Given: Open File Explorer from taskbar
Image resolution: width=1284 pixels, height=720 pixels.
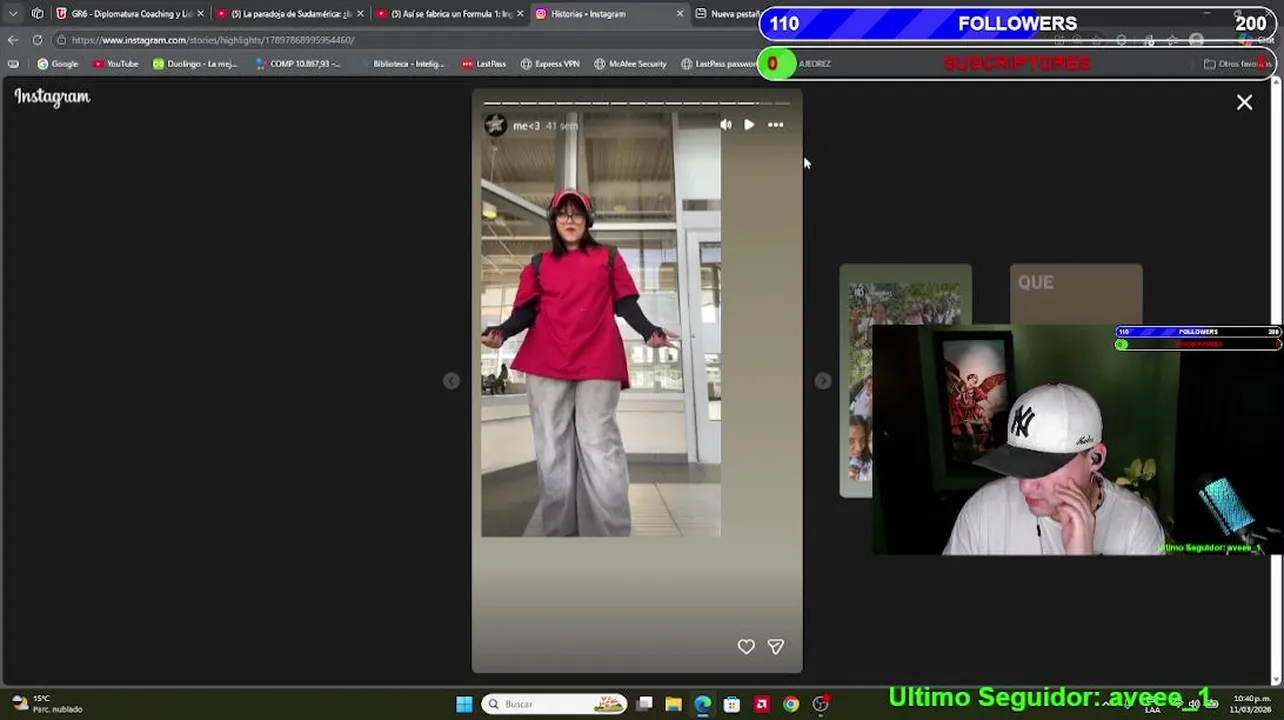Looking at the screenshot, I should (674, 704).
